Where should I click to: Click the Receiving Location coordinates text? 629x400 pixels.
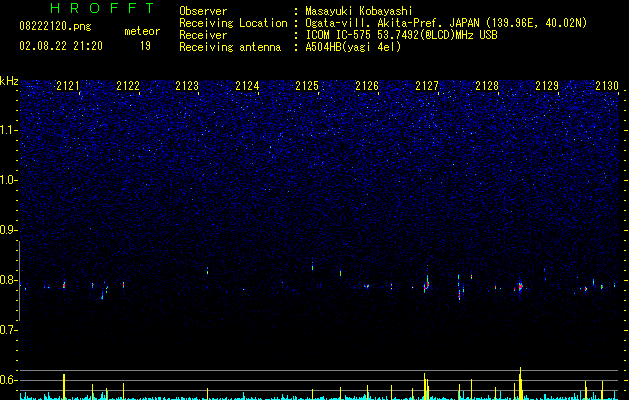[x=446, y=23]
